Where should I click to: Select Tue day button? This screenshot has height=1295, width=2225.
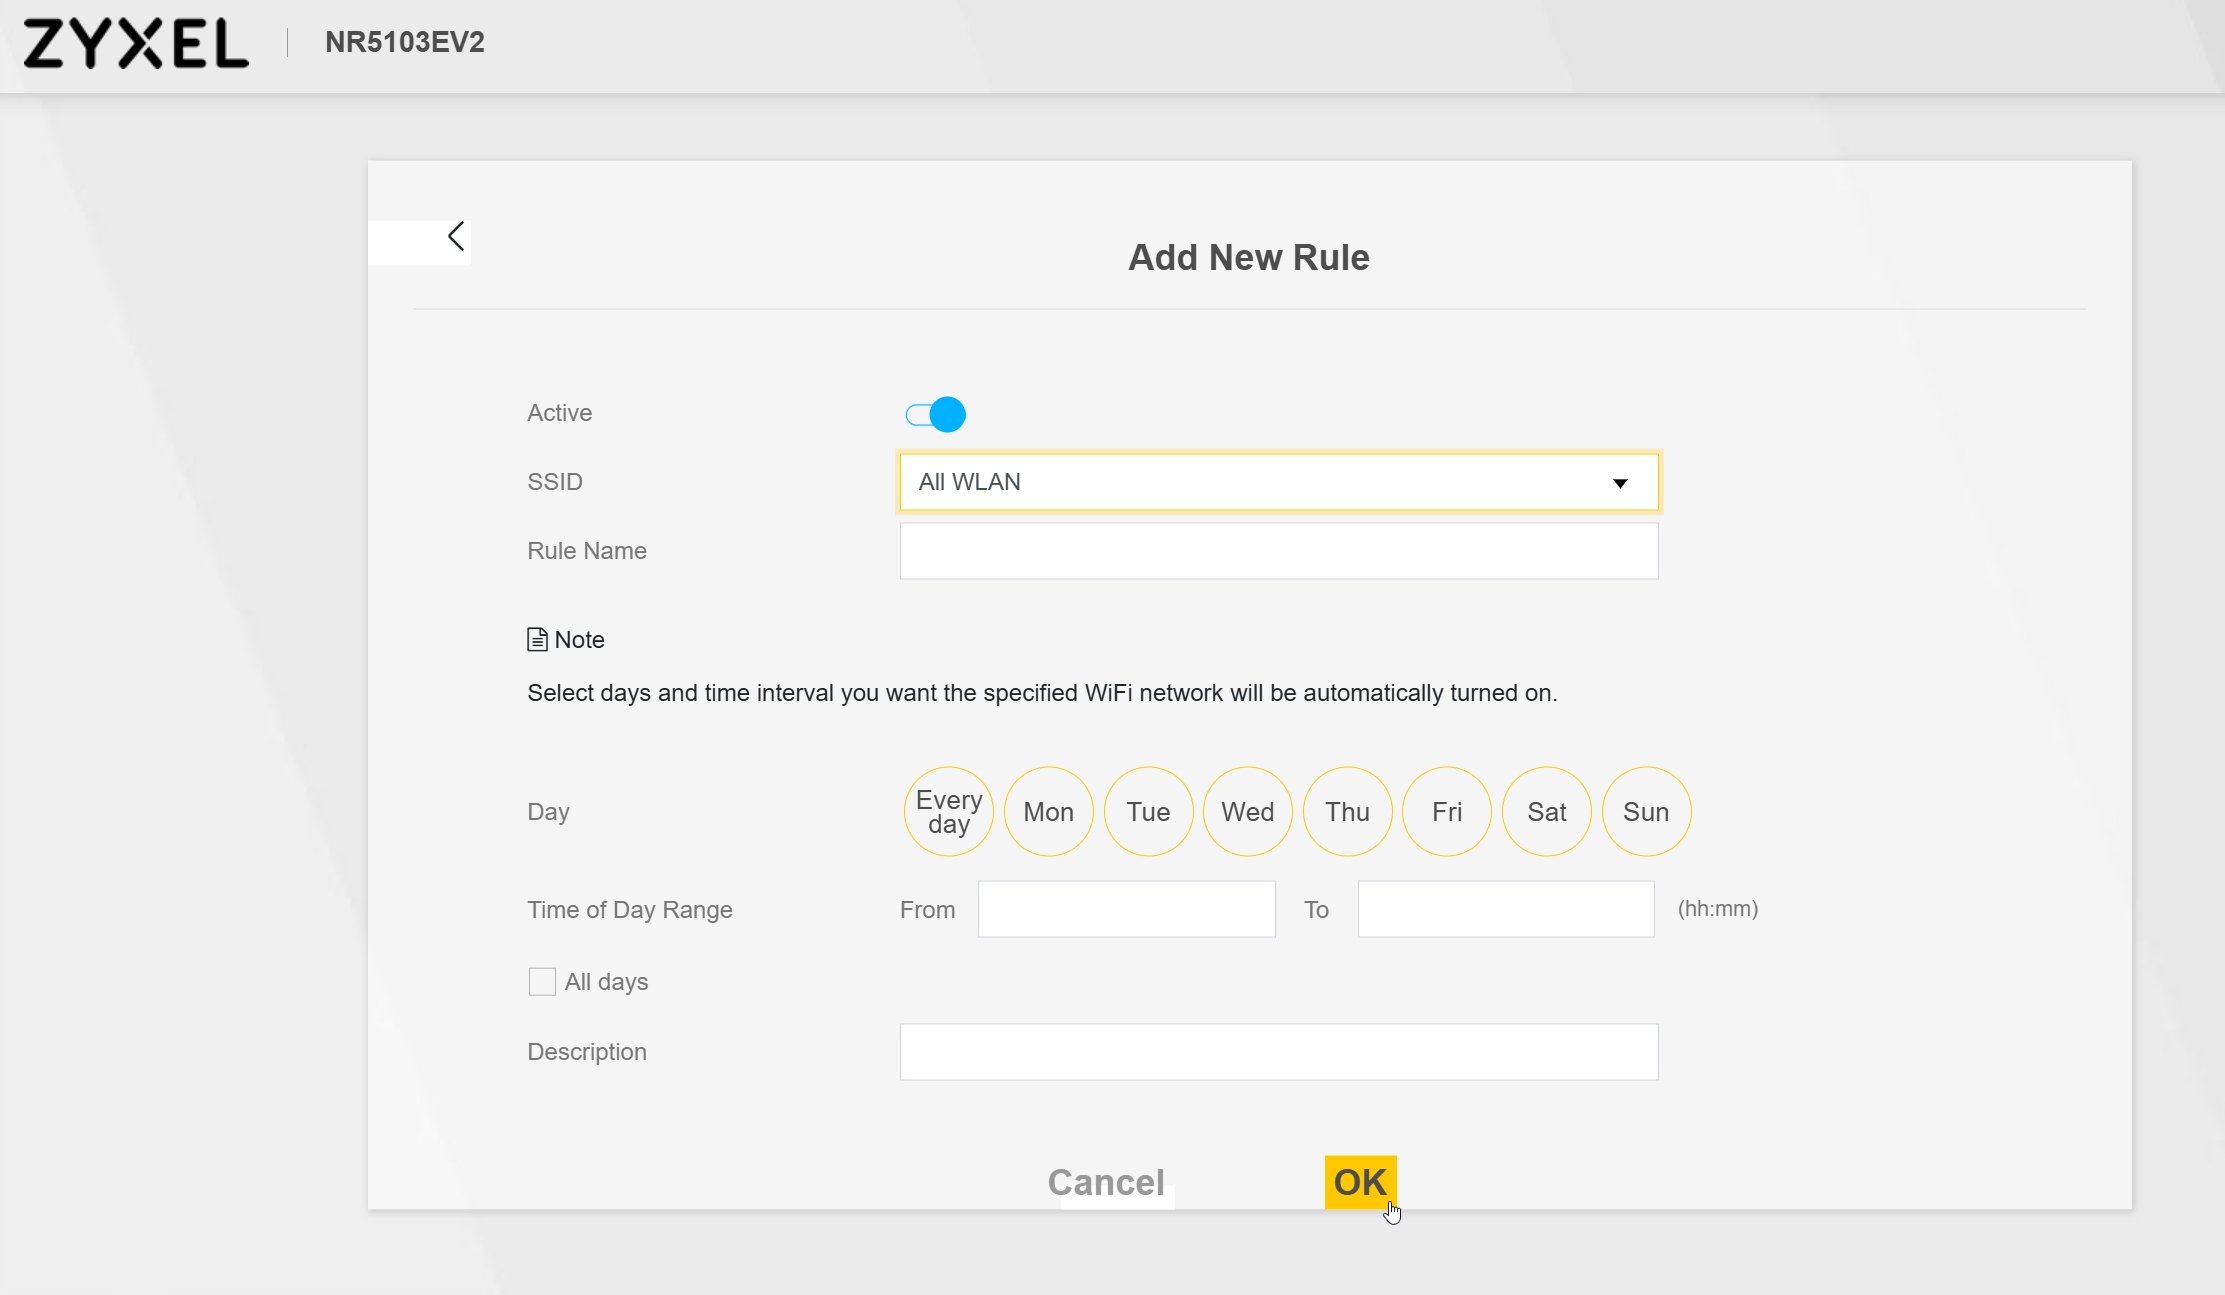[1148, 812]
